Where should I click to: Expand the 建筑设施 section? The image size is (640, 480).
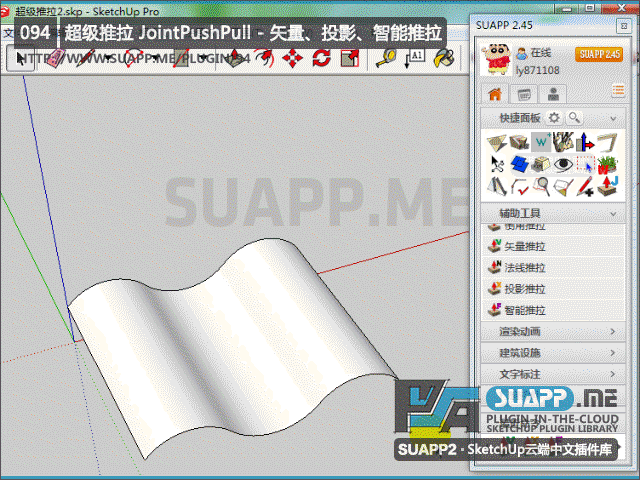tap(553, 353)
